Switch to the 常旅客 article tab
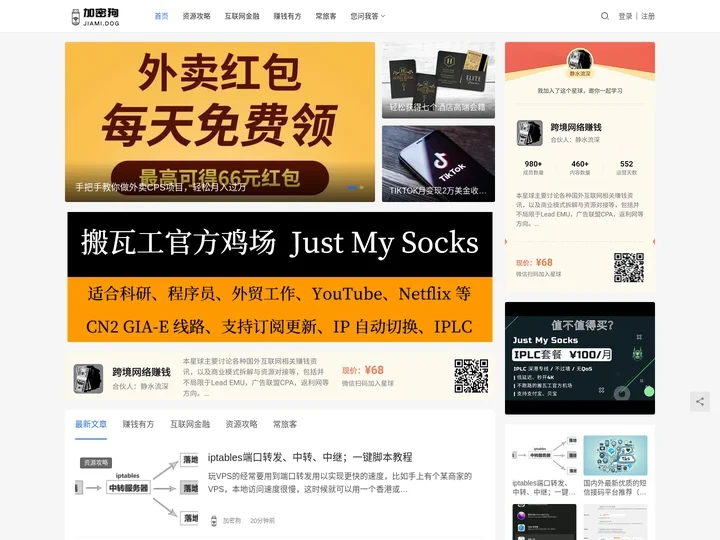 285,424
